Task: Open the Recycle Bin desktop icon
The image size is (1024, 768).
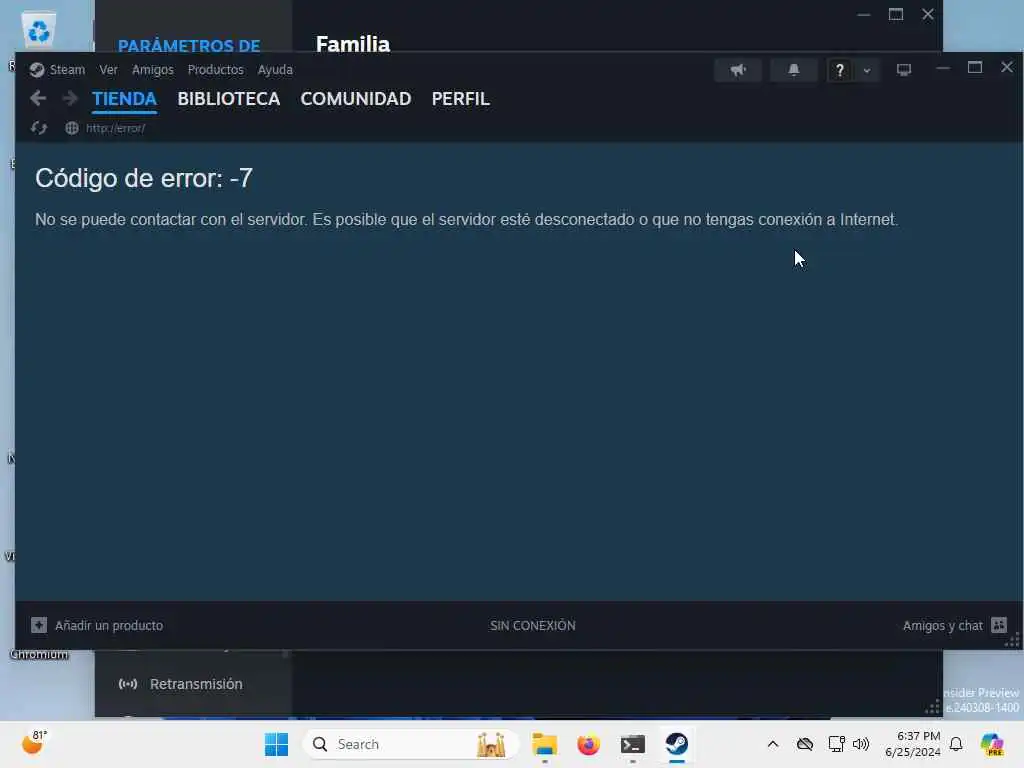Action: tap(39, 30)
